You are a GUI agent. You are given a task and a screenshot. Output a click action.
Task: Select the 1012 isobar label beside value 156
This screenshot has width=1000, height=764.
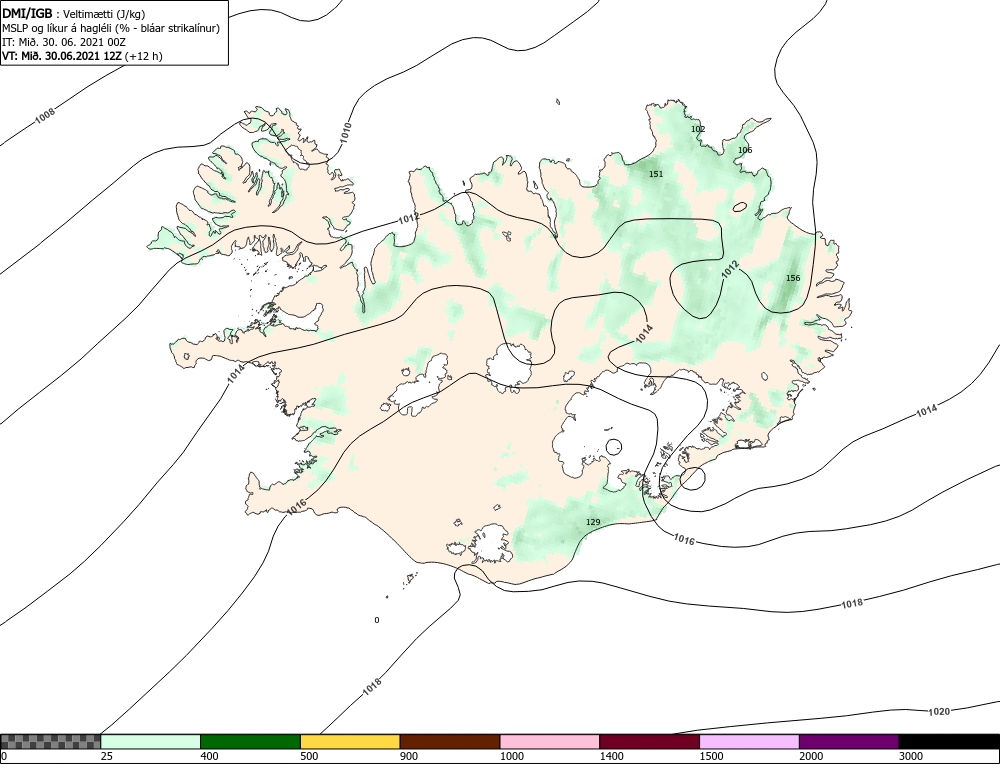pos(730,269)
